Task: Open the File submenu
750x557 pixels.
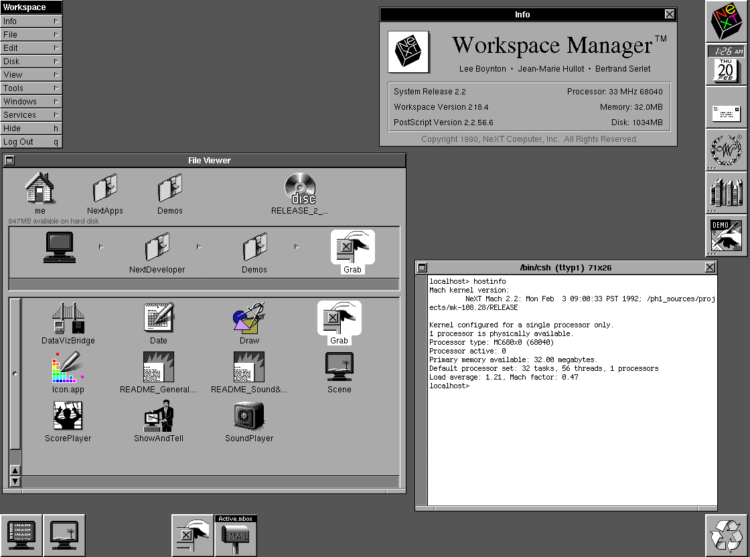Action: [31, 34]
